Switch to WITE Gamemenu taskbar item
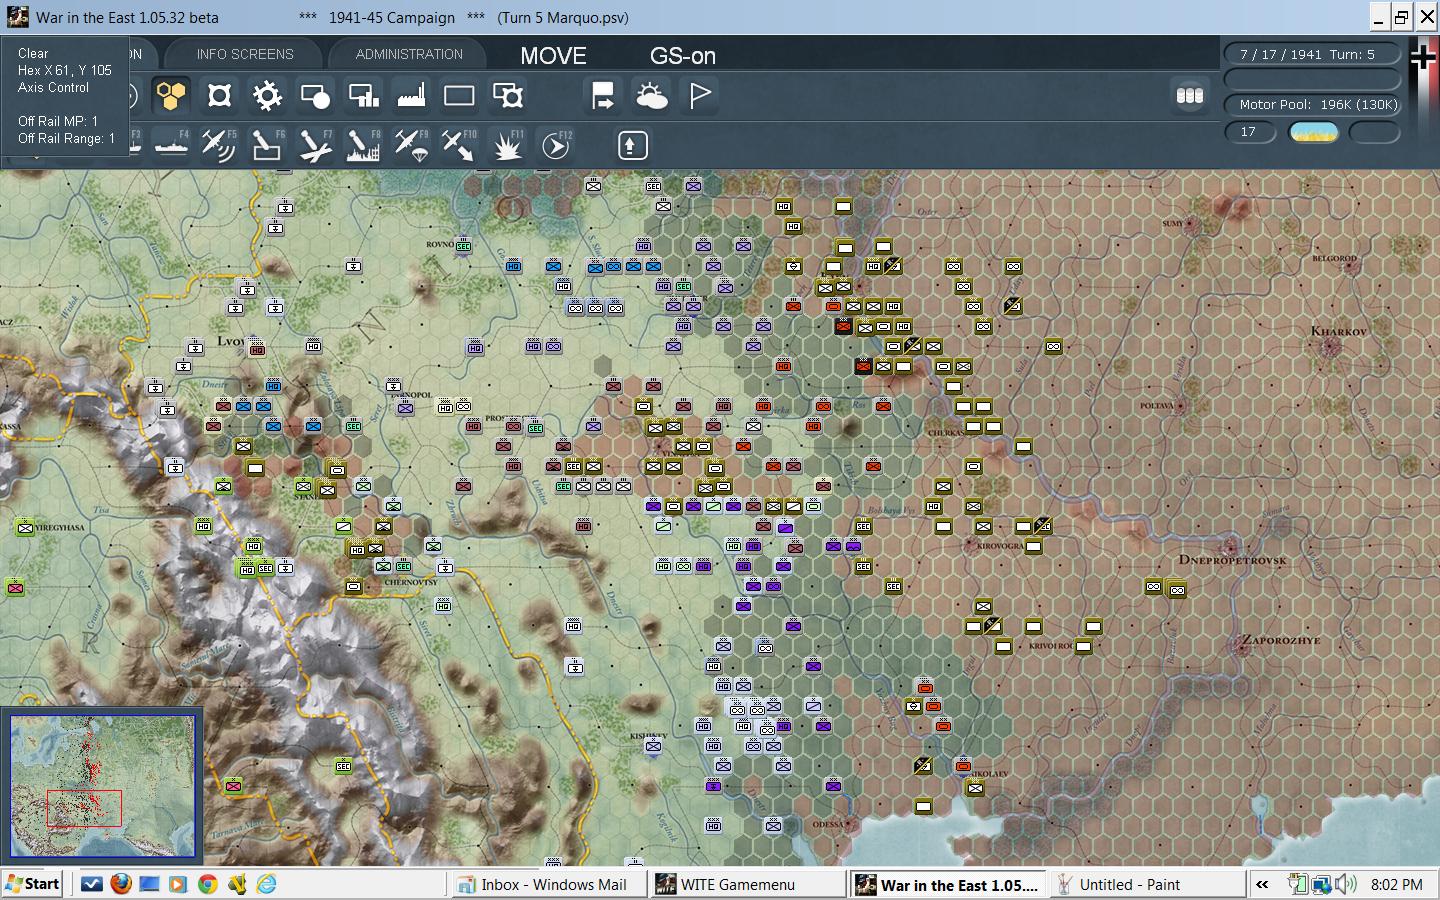This screenshot has width=1440, height=900. pyautogui.click(x=747, y=885)
